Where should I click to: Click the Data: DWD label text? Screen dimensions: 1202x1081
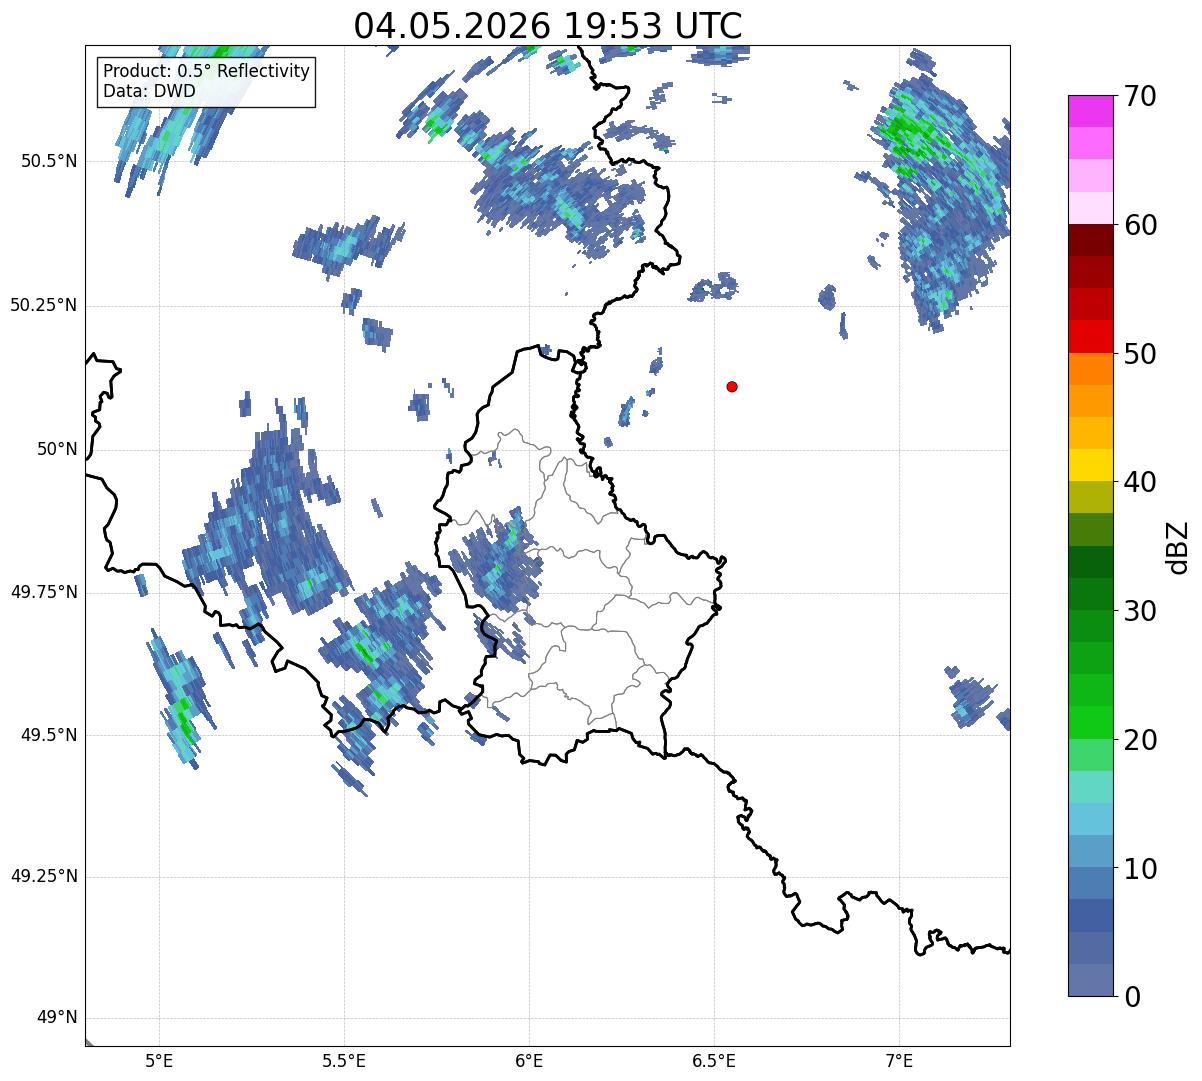point(149,92)
